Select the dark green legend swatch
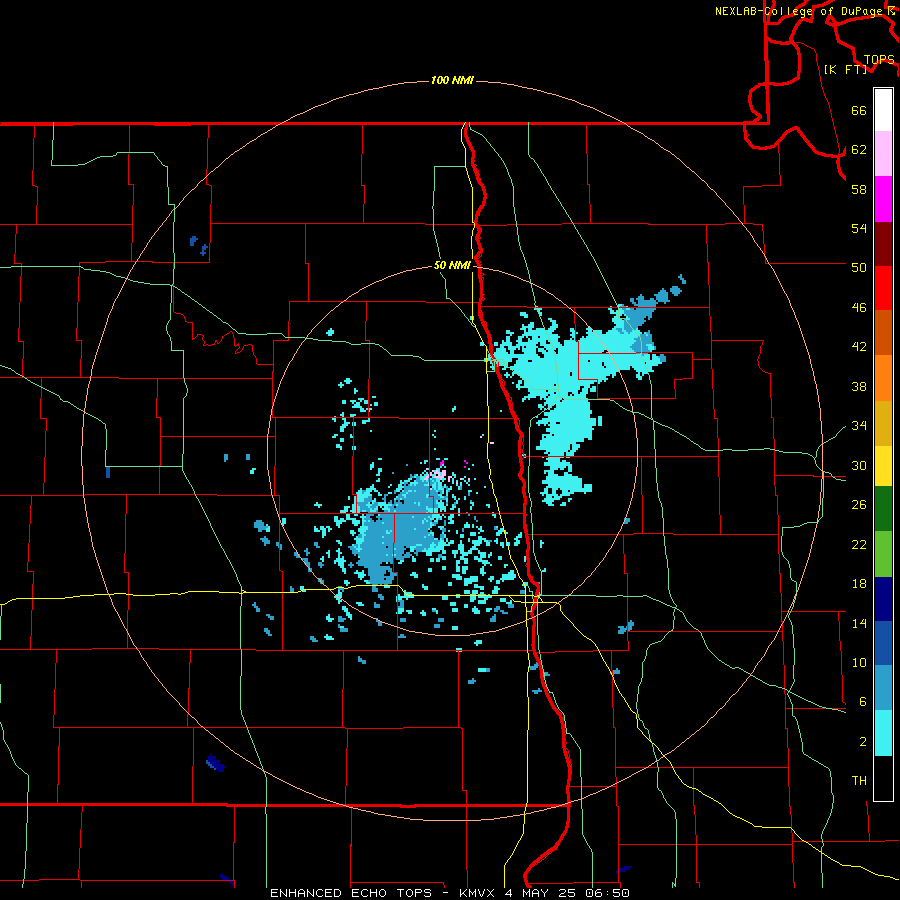 click(x=883, y=509)
